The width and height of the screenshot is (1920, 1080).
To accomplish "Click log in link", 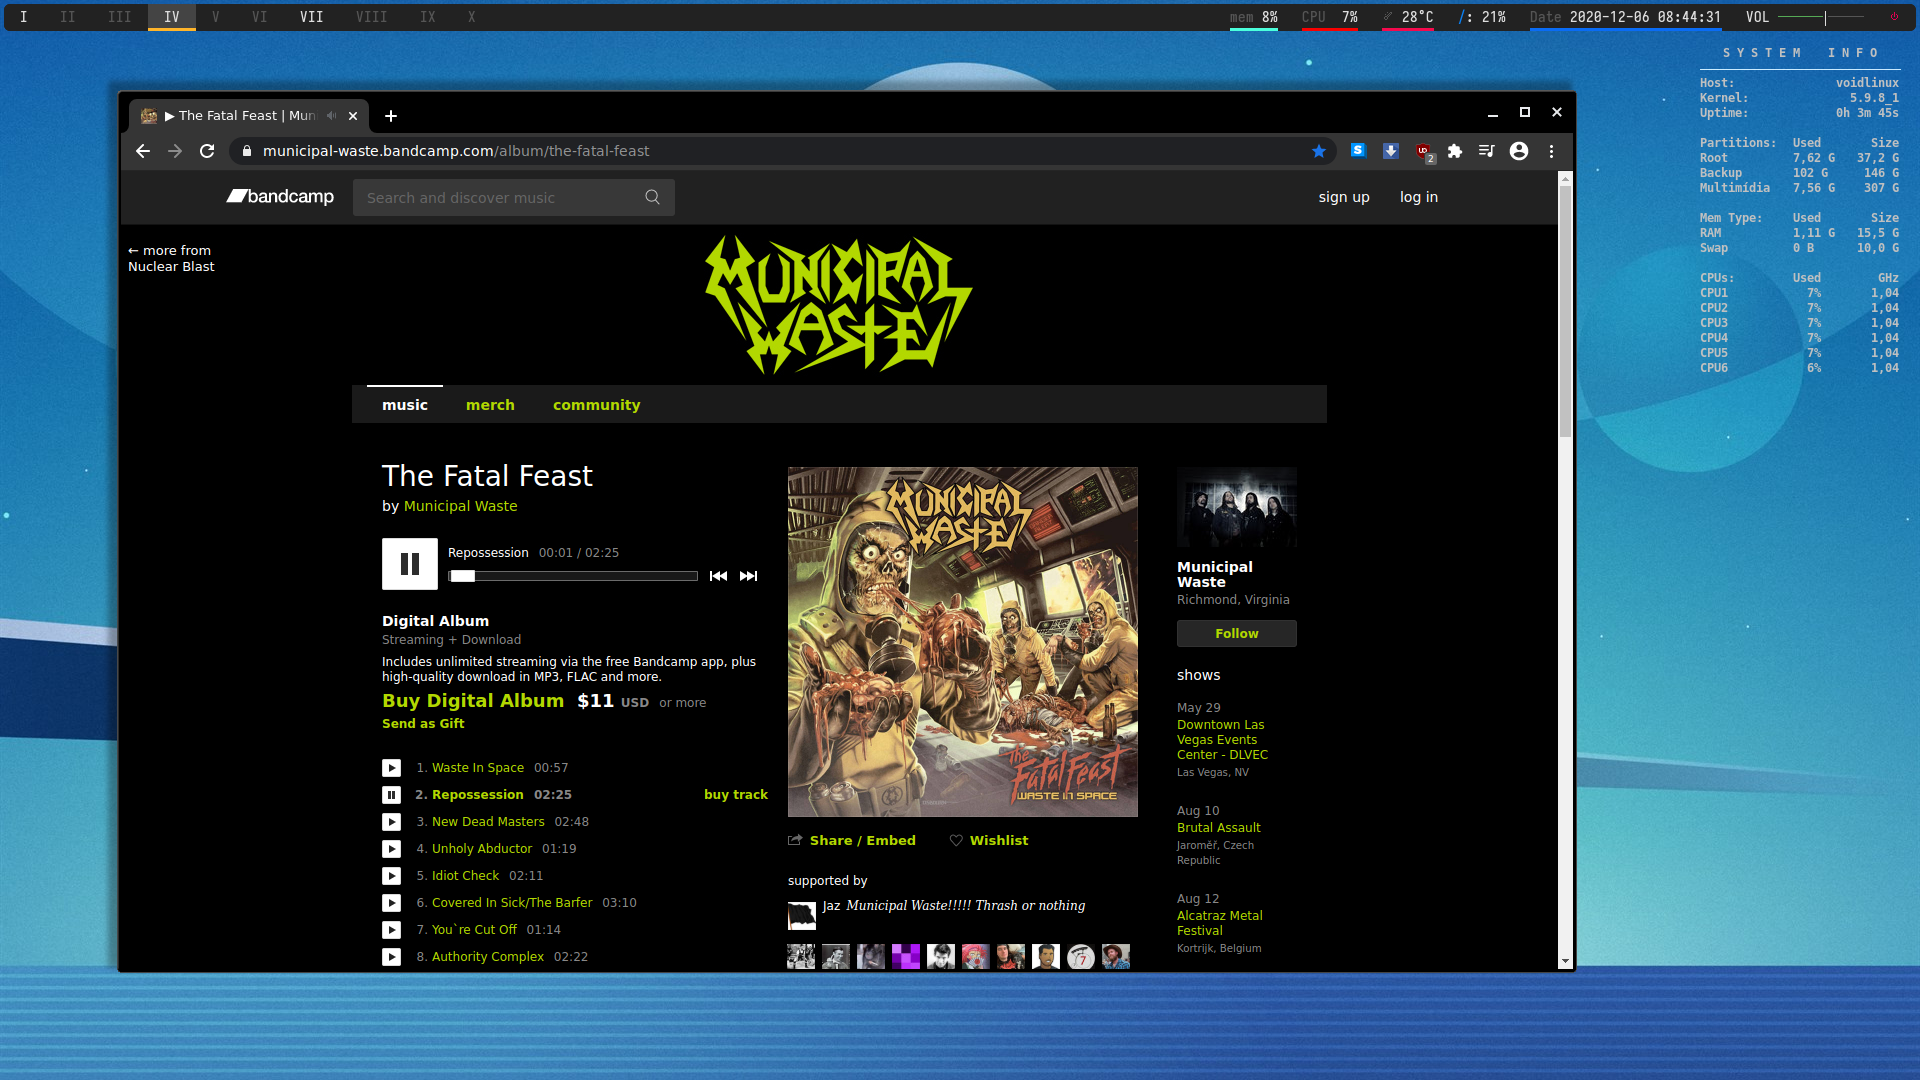I will (1419, 197).
